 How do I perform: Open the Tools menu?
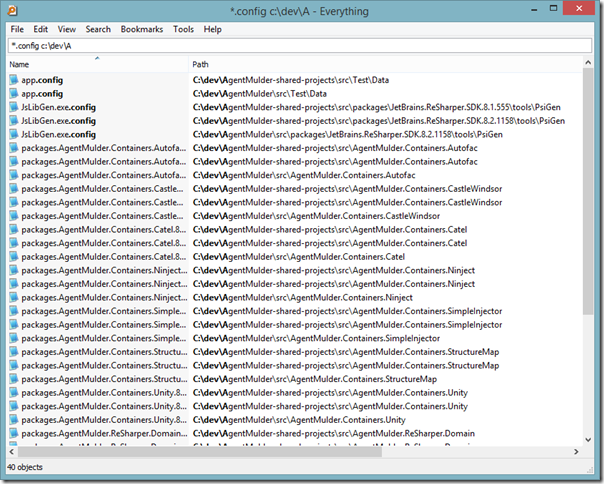point(183,29)
